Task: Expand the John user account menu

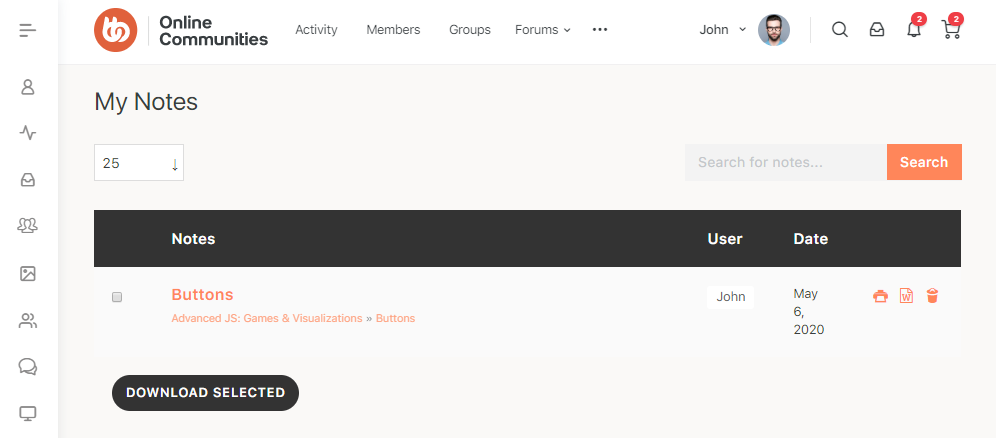Action: tap(723, 30)
